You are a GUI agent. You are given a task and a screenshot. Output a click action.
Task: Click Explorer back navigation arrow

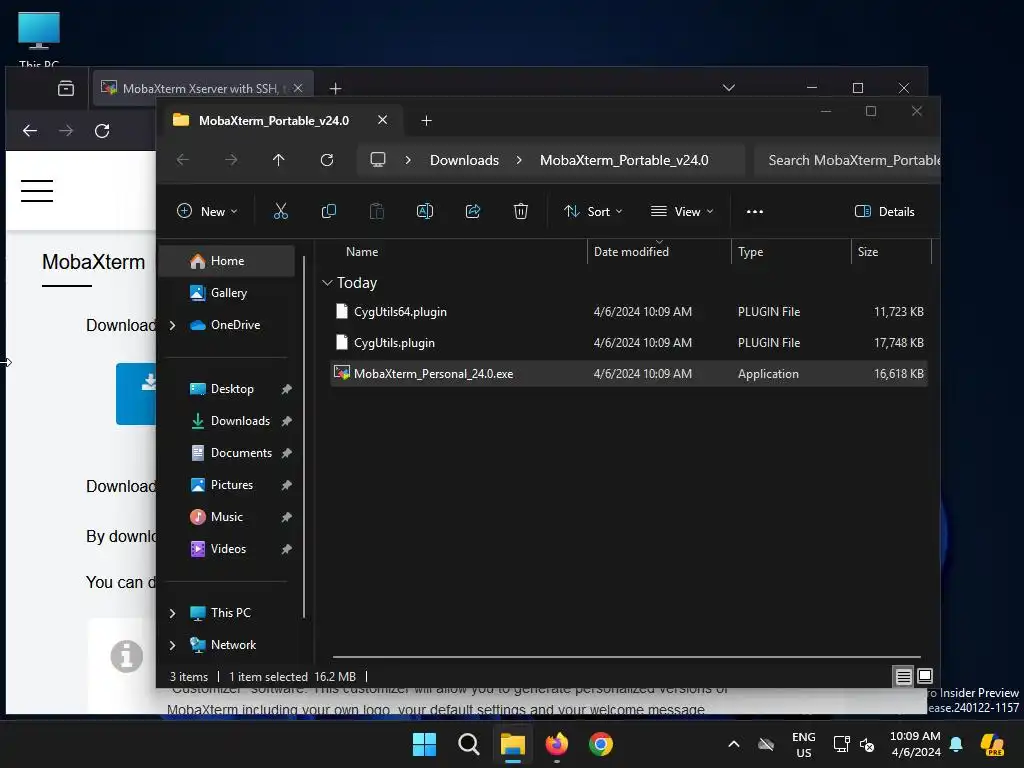click(183, 160)
